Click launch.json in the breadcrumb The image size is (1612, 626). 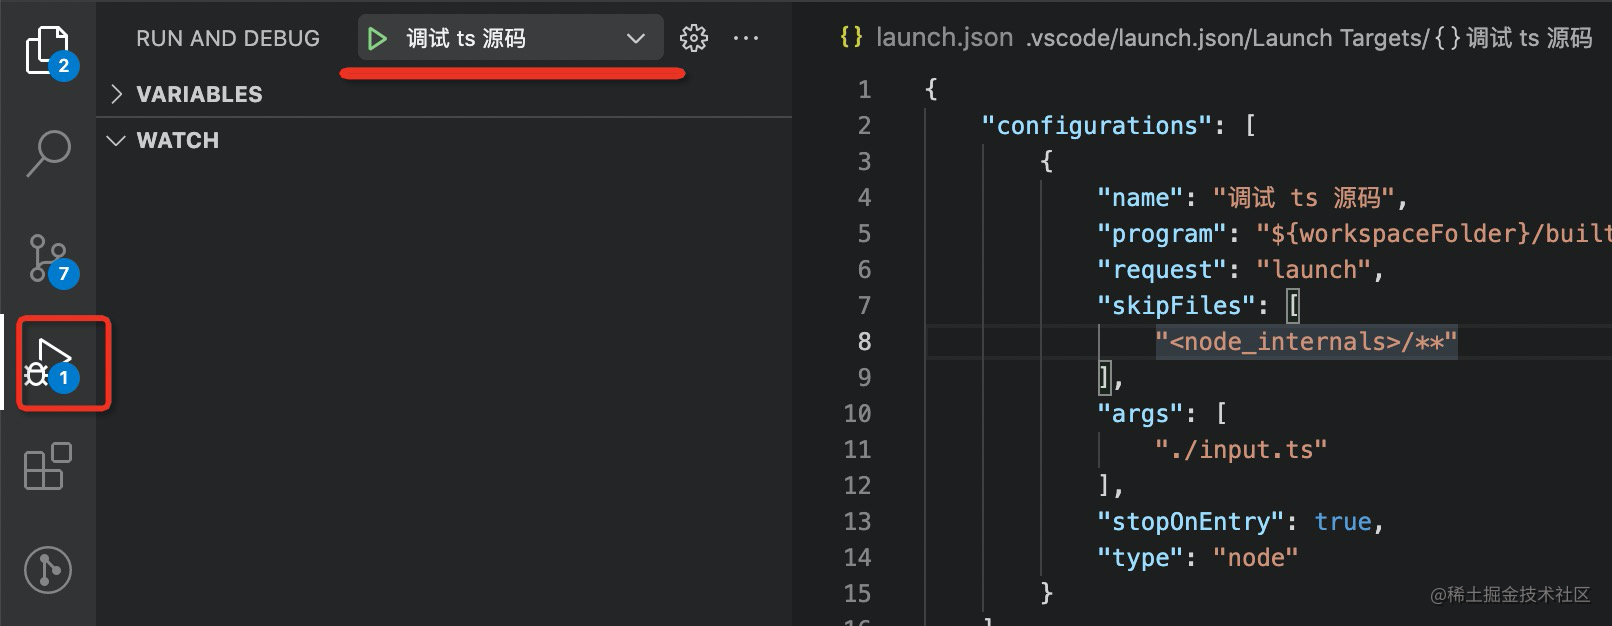point(943,38)
